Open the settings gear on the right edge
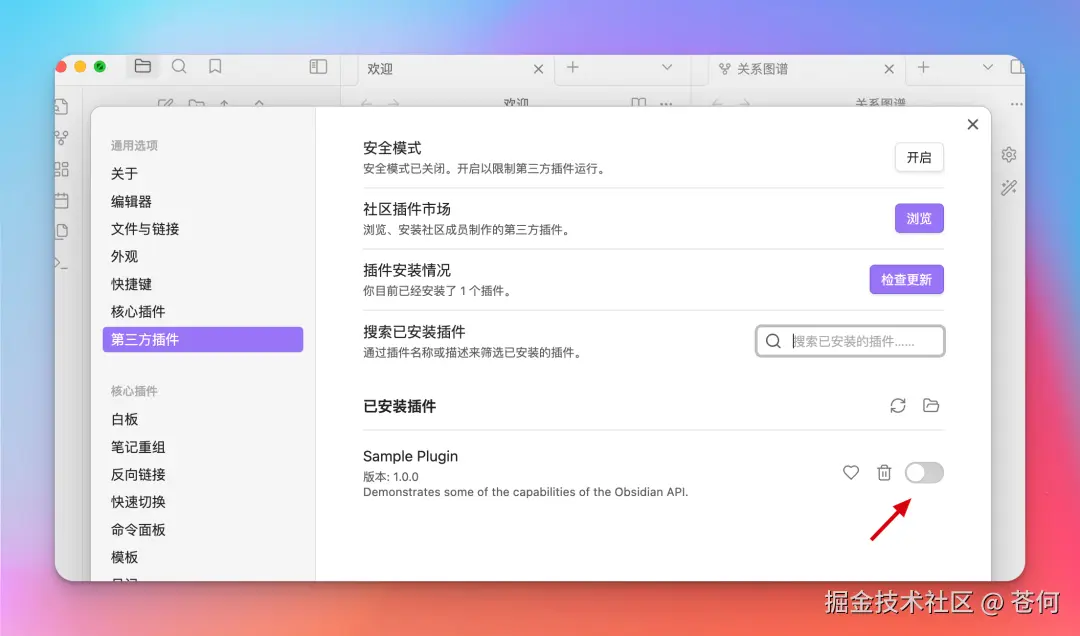 (1009, 154)
